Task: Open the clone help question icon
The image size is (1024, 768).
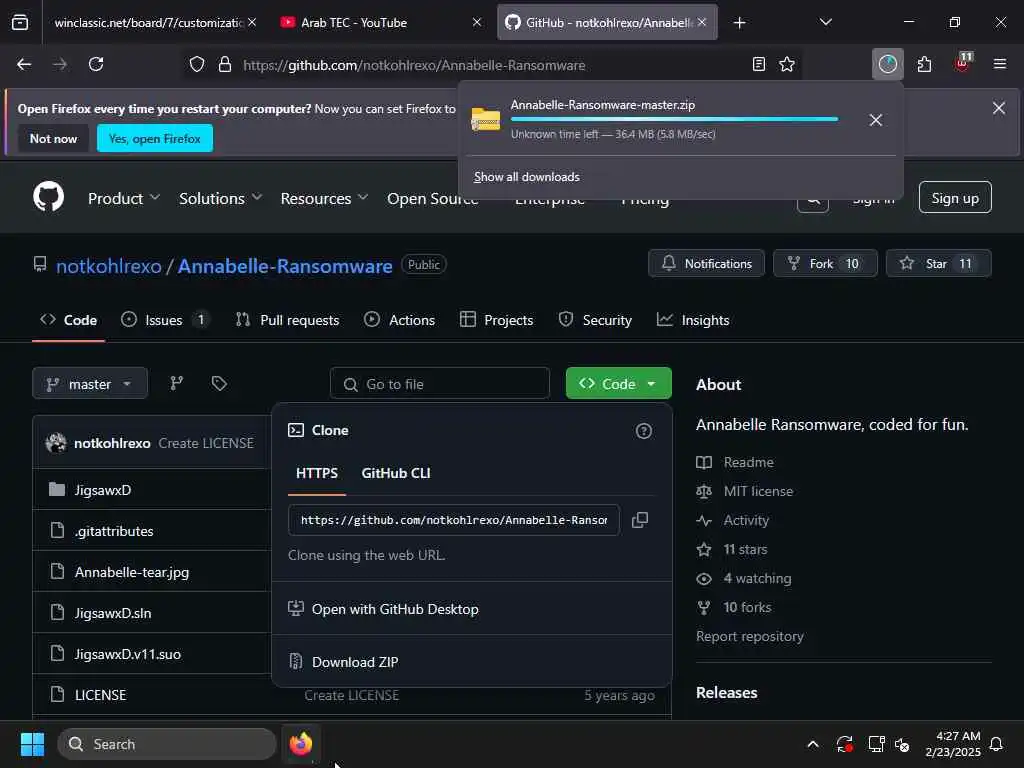Action: (643, 431)
